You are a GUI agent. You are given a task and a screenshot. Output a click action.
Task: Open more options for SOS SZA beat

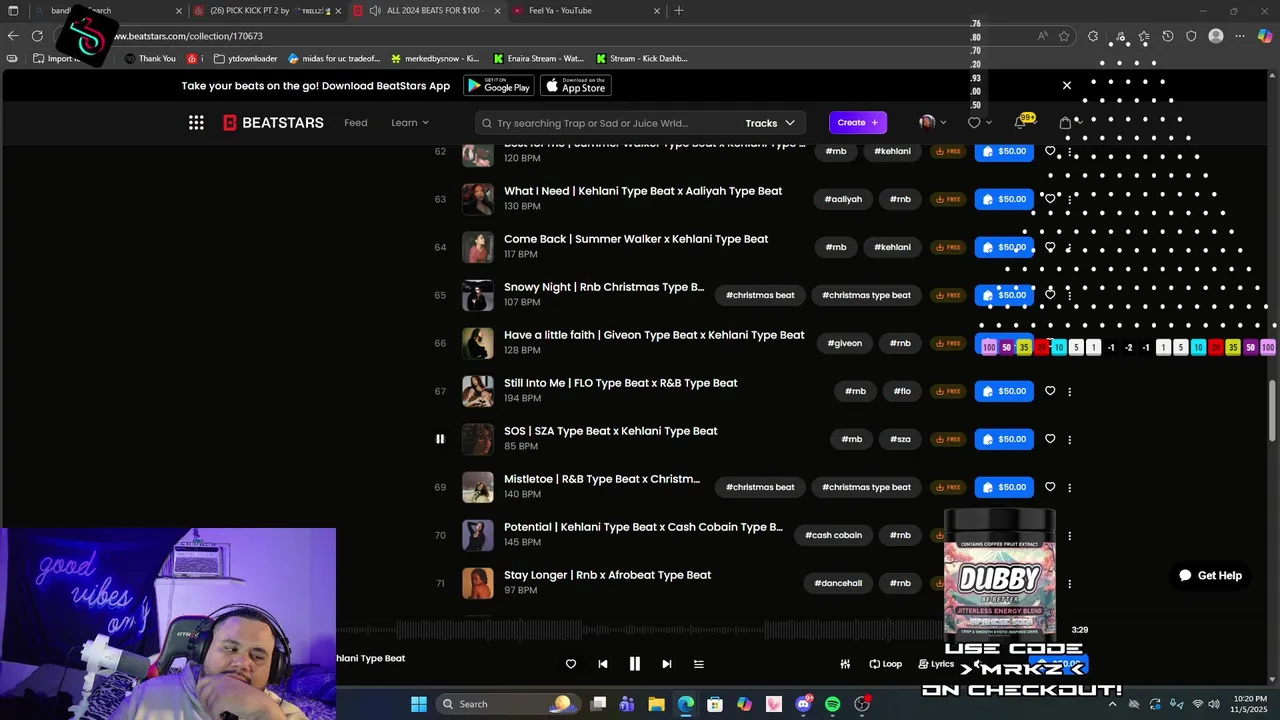[x=1070, y=439]
